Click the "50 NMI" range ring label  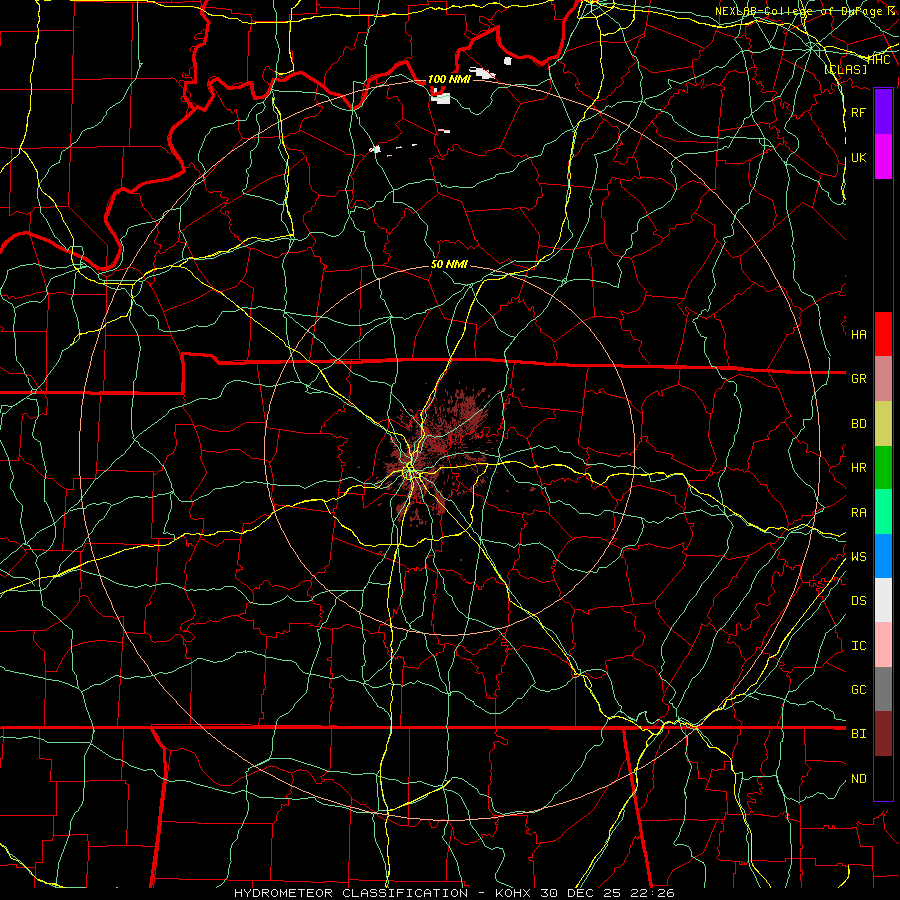coord(449,264)
